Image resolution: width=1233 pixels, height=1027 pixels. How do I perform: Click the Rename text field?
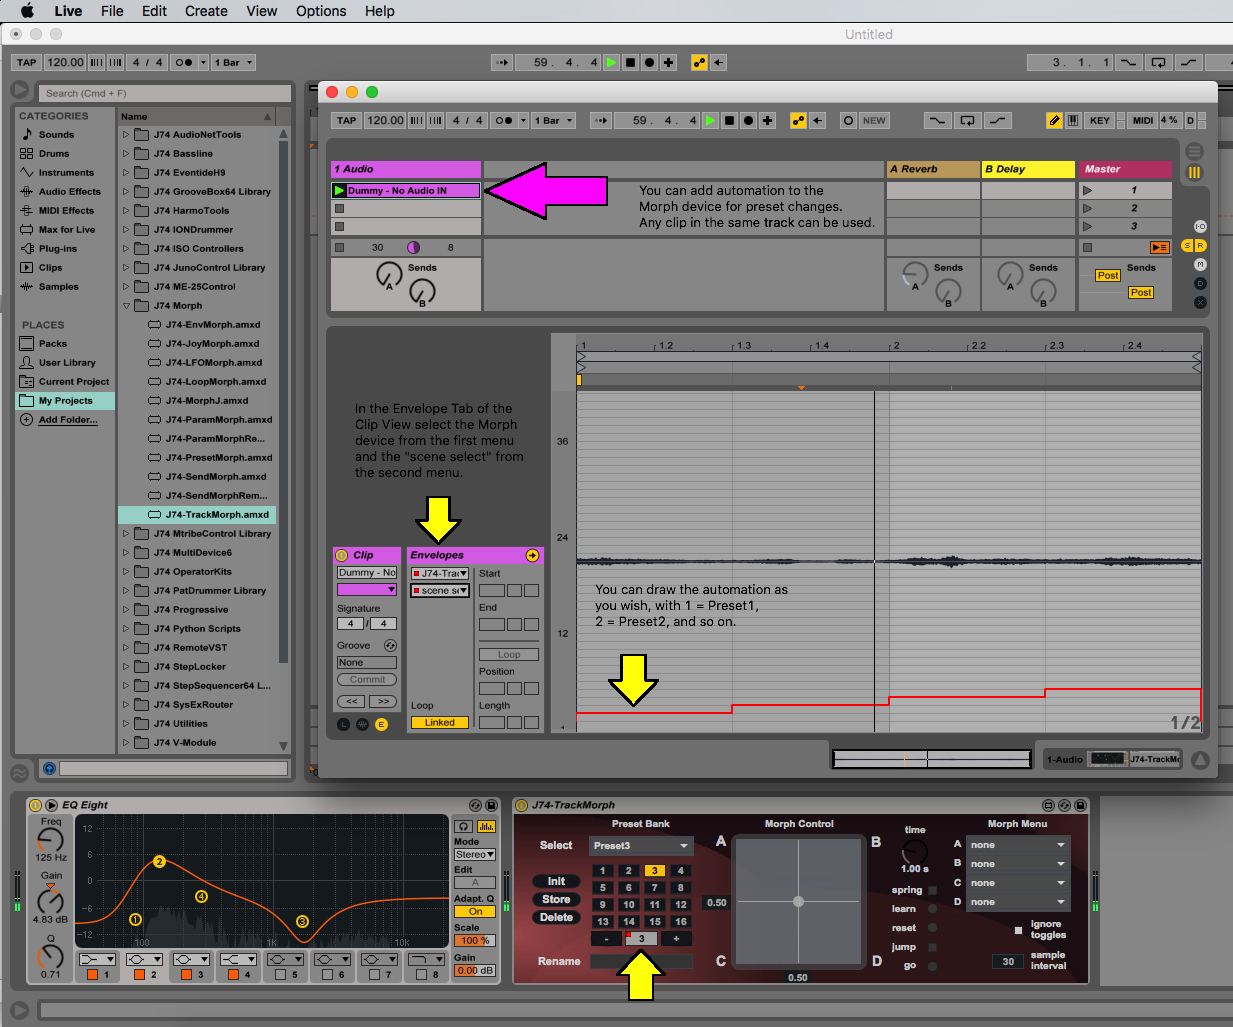coord(641,961)
